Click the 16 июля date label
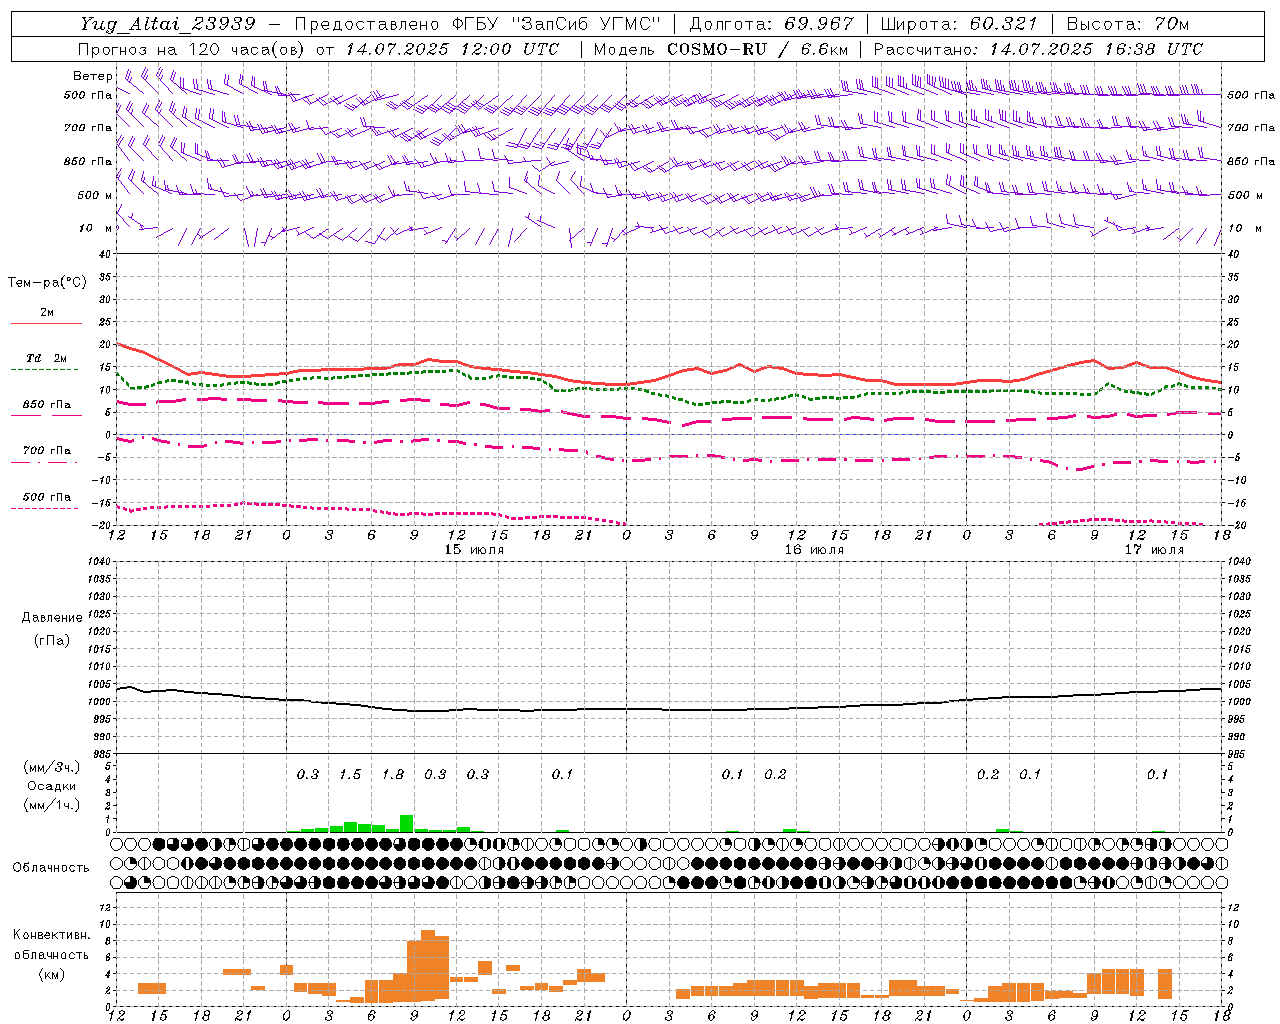Image resolution: width=1280 pixels, height=1024 pixels. [x=814, y=550]
